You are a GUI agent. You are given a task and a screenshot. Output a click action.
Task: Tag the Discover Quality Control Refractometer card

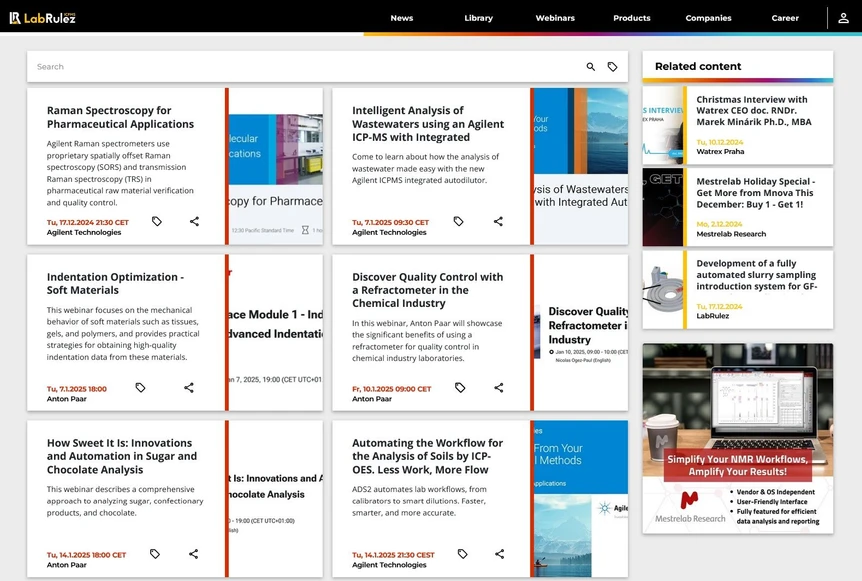[x=460, y=388]
